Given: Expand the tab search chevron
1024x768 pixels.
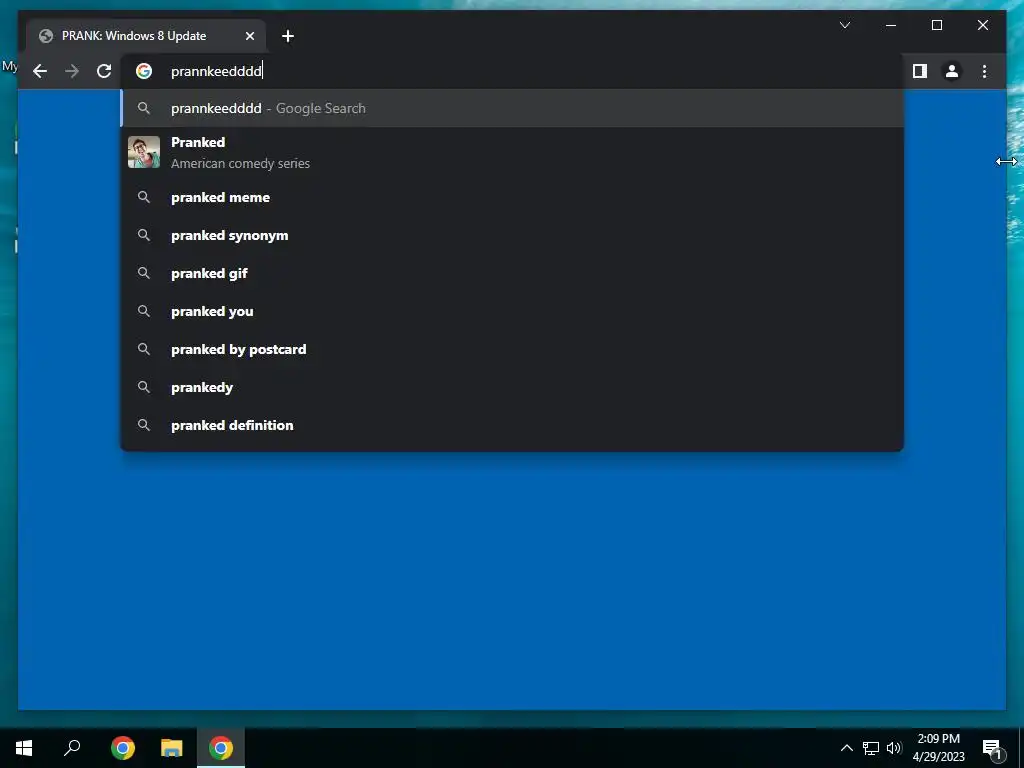Looking at the screenshot, I should click(844, 25).
